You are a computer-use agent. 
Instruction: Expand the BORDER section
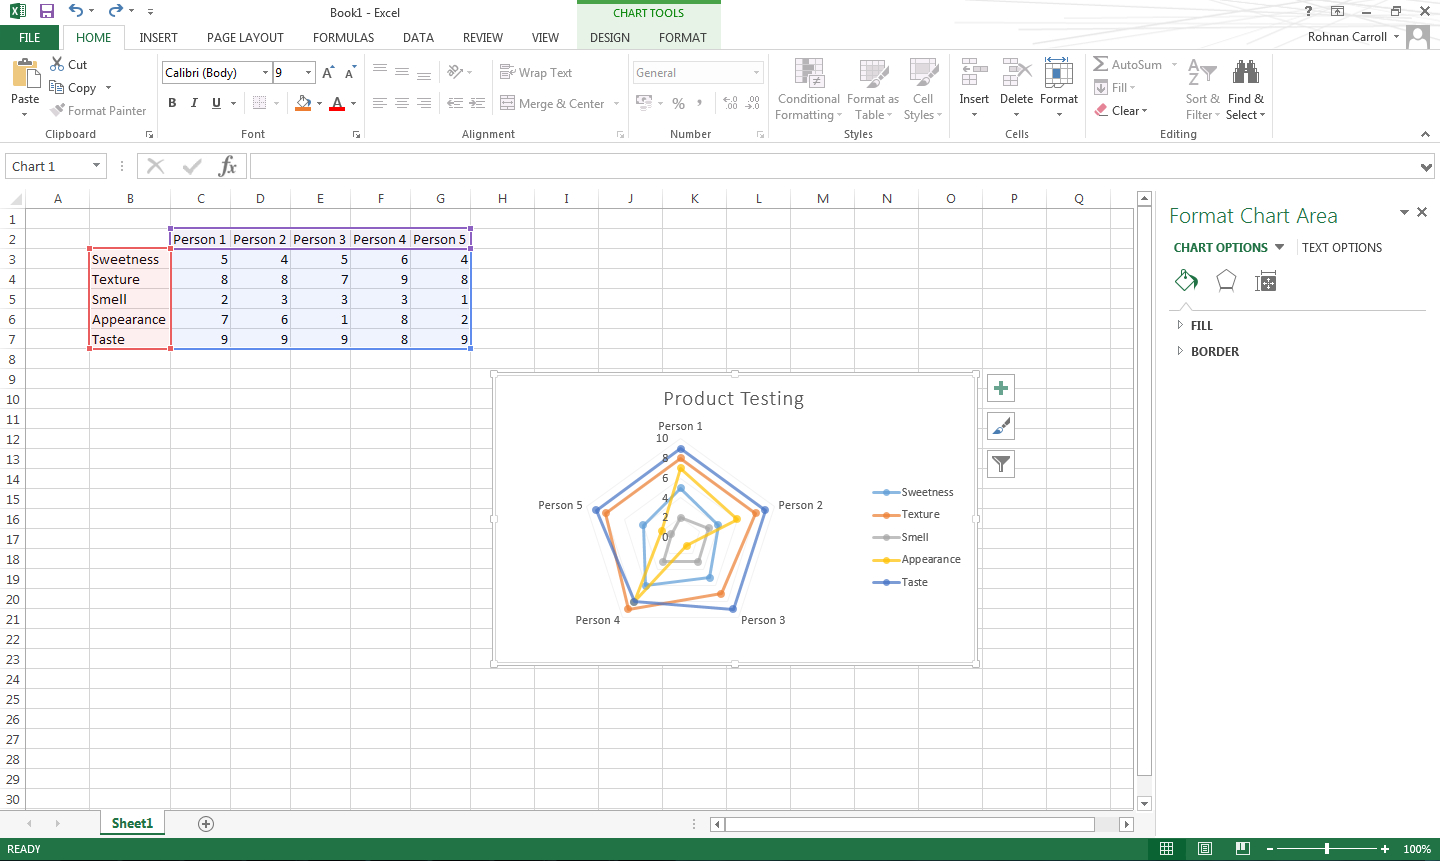pos(1214,352)
